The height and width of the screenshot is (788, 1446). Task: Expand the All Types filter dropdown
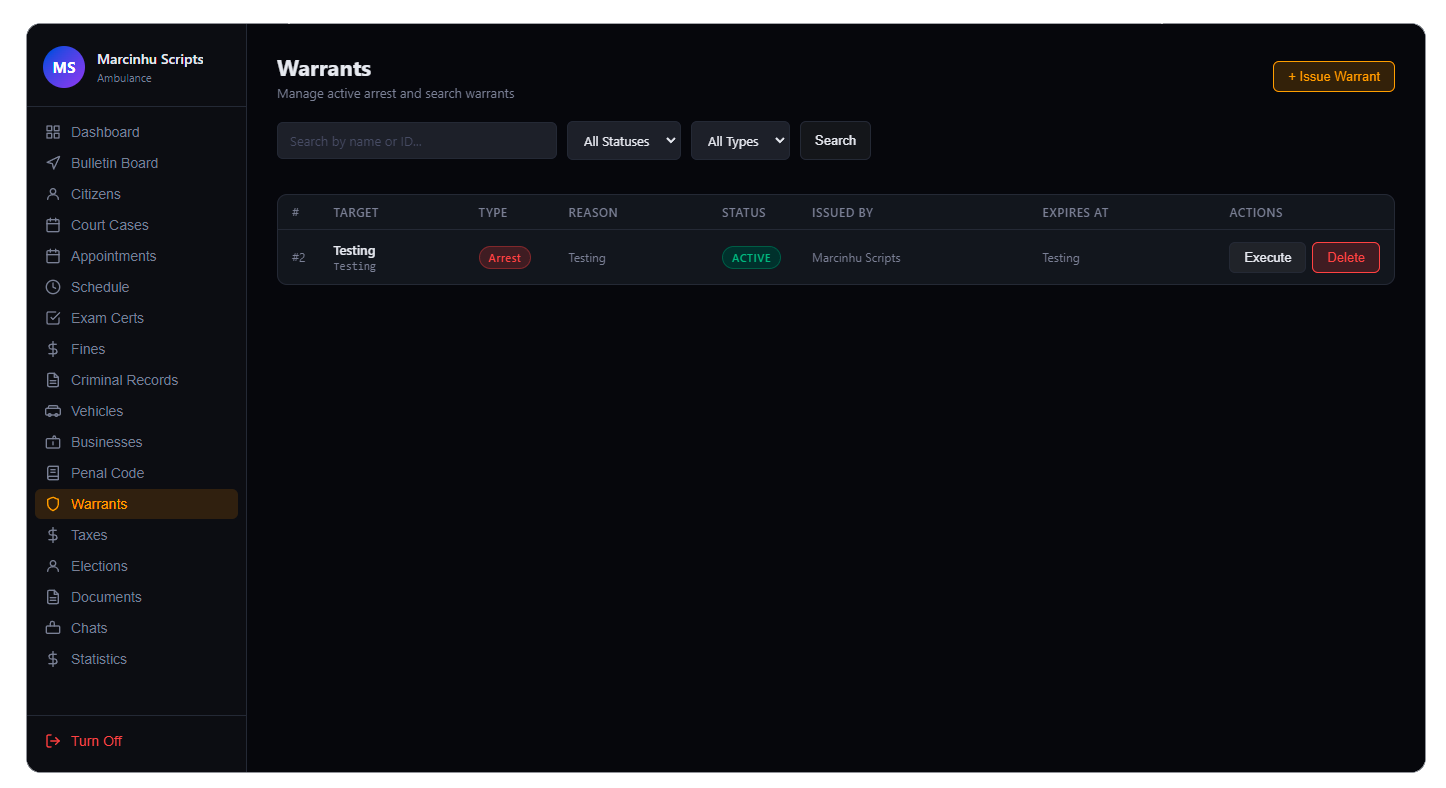[740, 141]
